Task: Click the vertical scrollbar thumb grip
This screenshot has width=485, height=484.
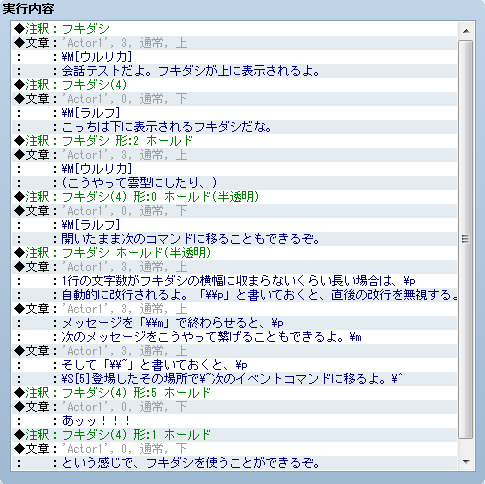Action: coord(466,239)
